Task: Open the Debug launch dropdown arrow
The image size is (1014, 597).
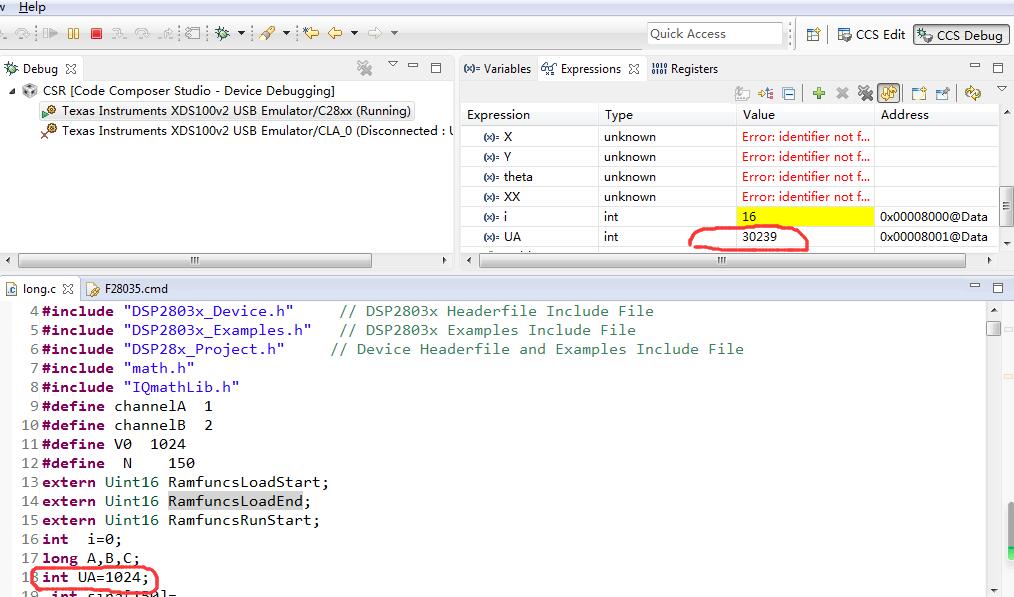Action: point(241,33)
